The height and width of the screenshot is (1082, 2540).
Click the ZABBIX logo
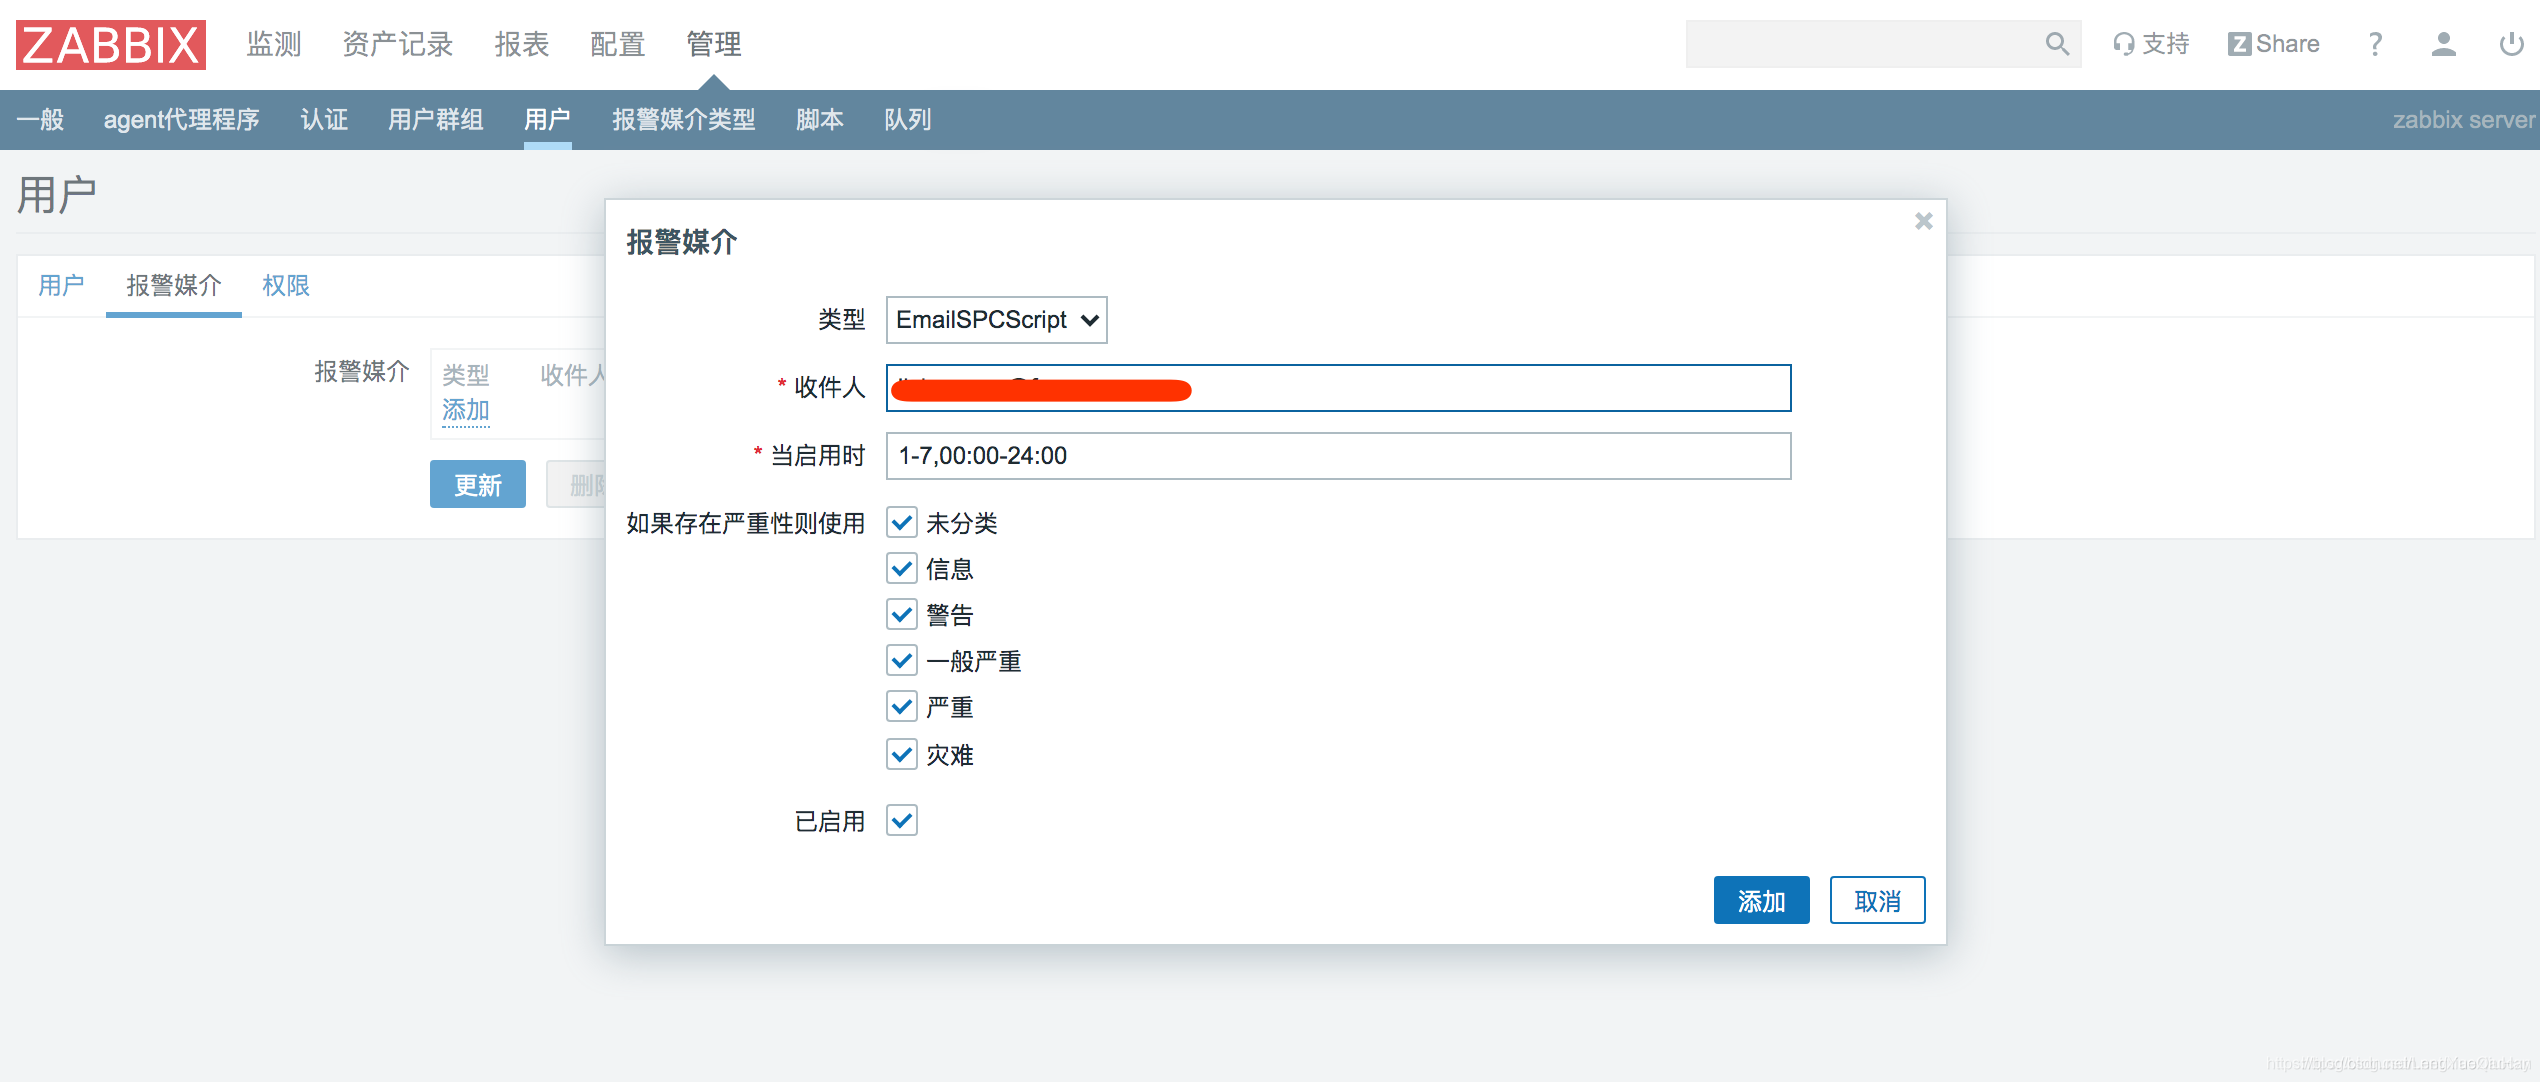click(111, 45)
